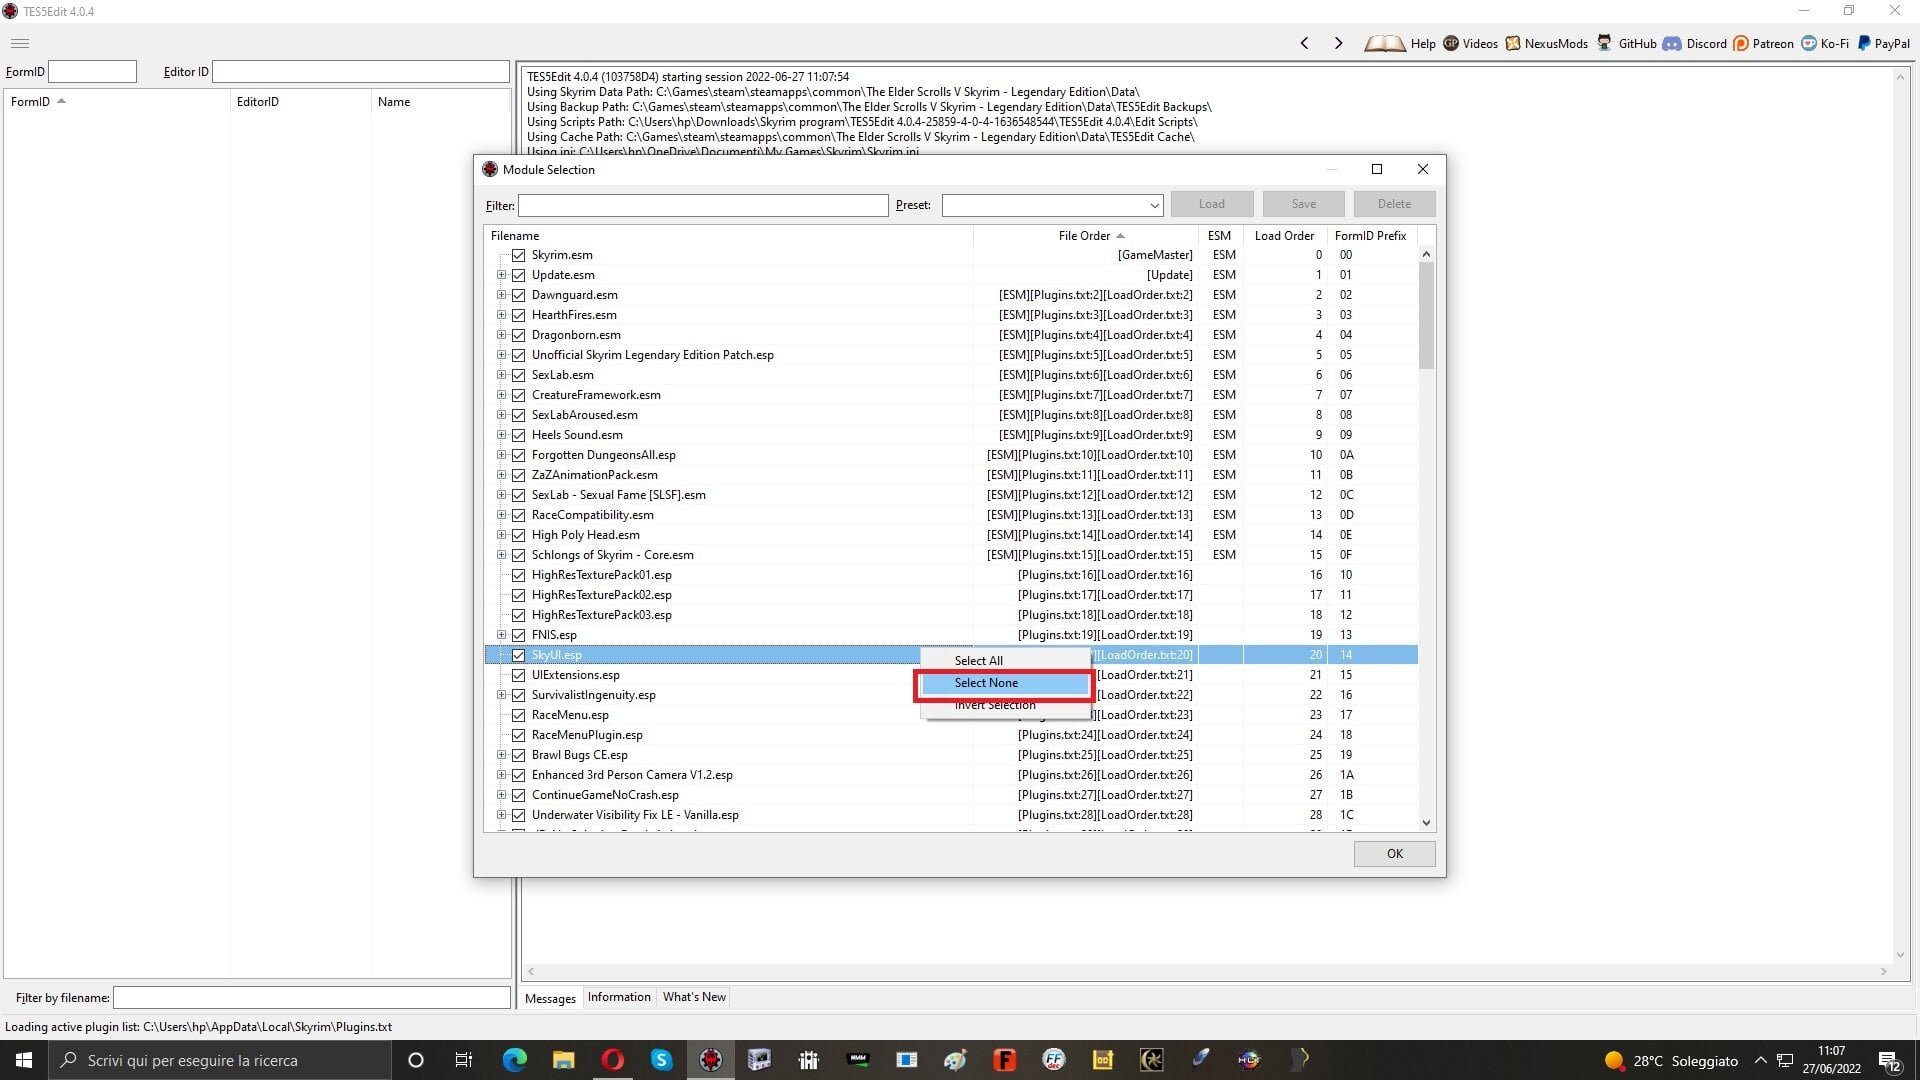Click the Load preset button
Viewport: 1920px width, 1080px height.
tap(1212, 204)
